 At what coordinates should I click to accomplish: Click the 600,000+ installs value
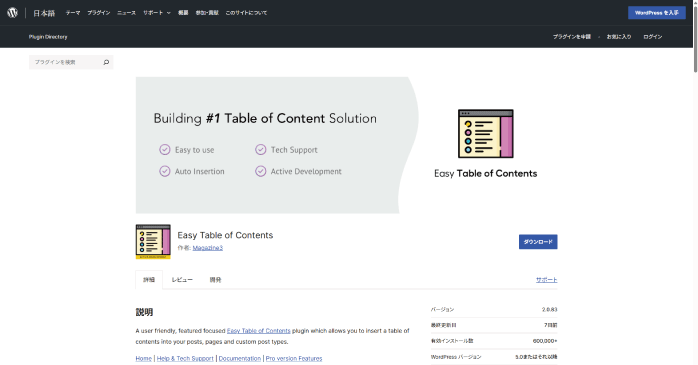545,341
